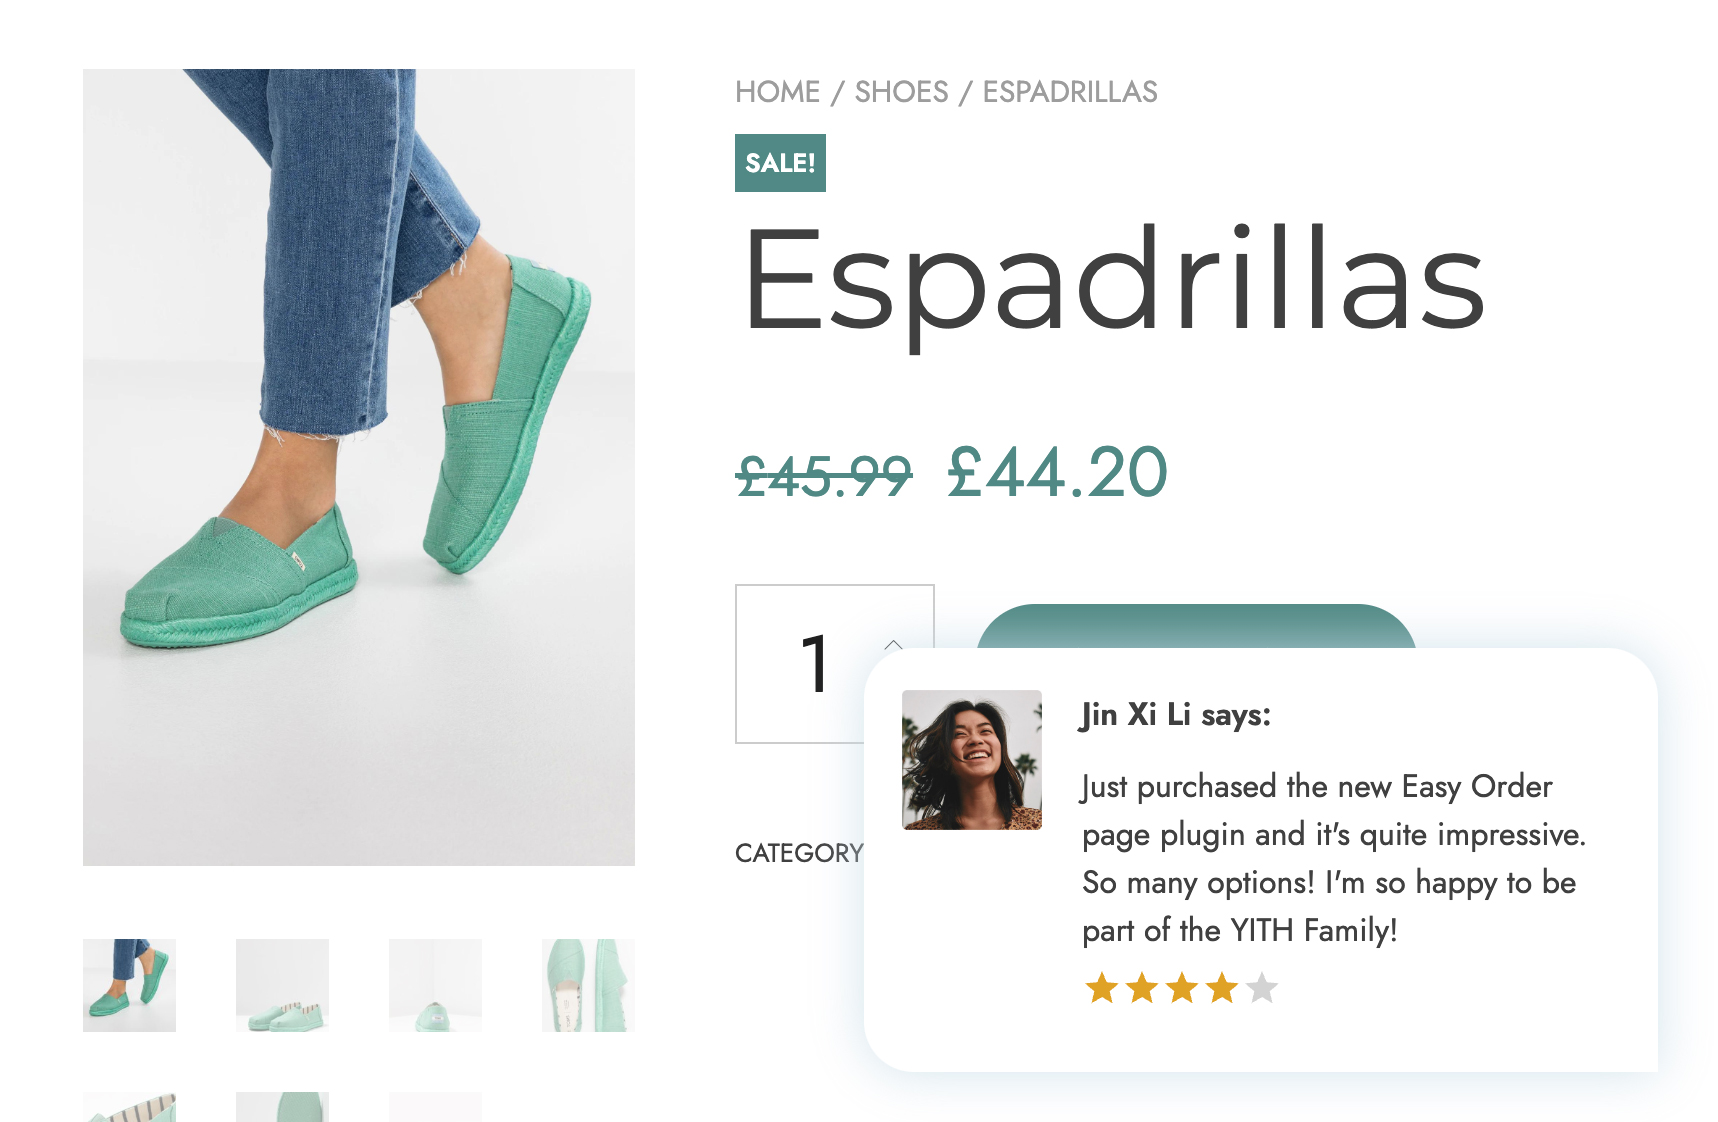The height and width of the screenshot is (1122, 1718).
Task: Click the sale price £44.20
Action: pyautogui.click(x=1058, y=472)
